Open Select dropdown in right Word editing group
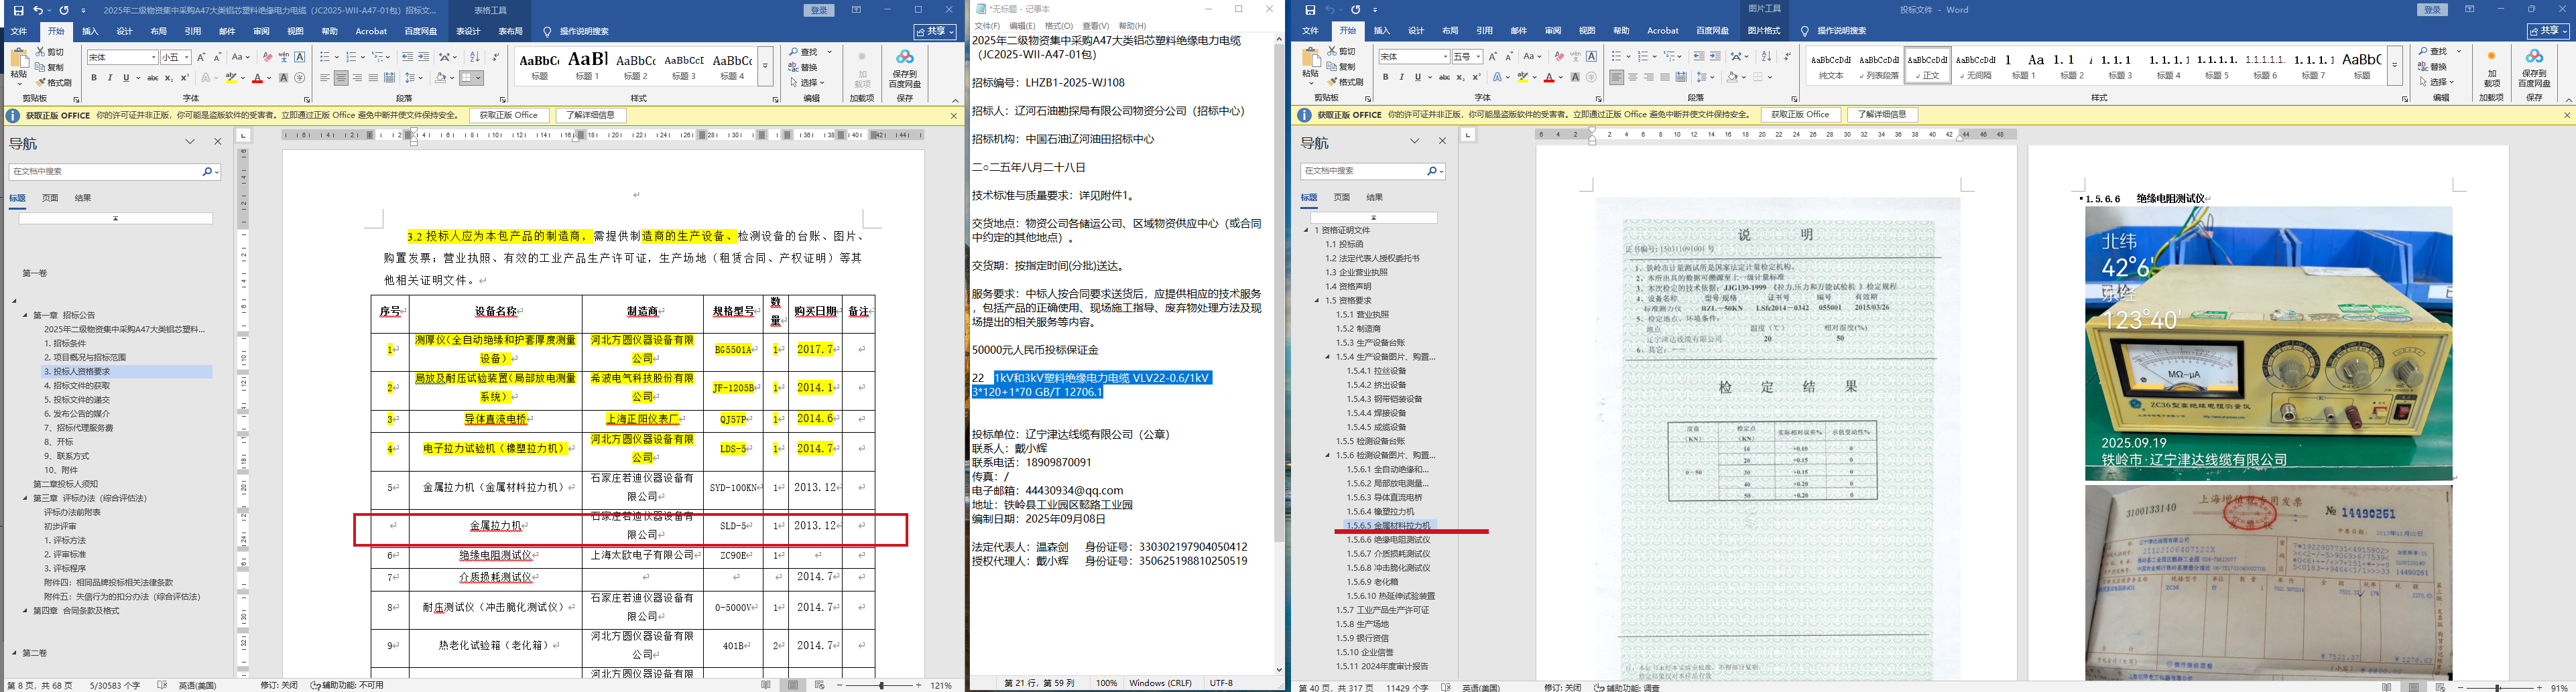The height and width of the screenshot is (692, 2576). 2437,82
